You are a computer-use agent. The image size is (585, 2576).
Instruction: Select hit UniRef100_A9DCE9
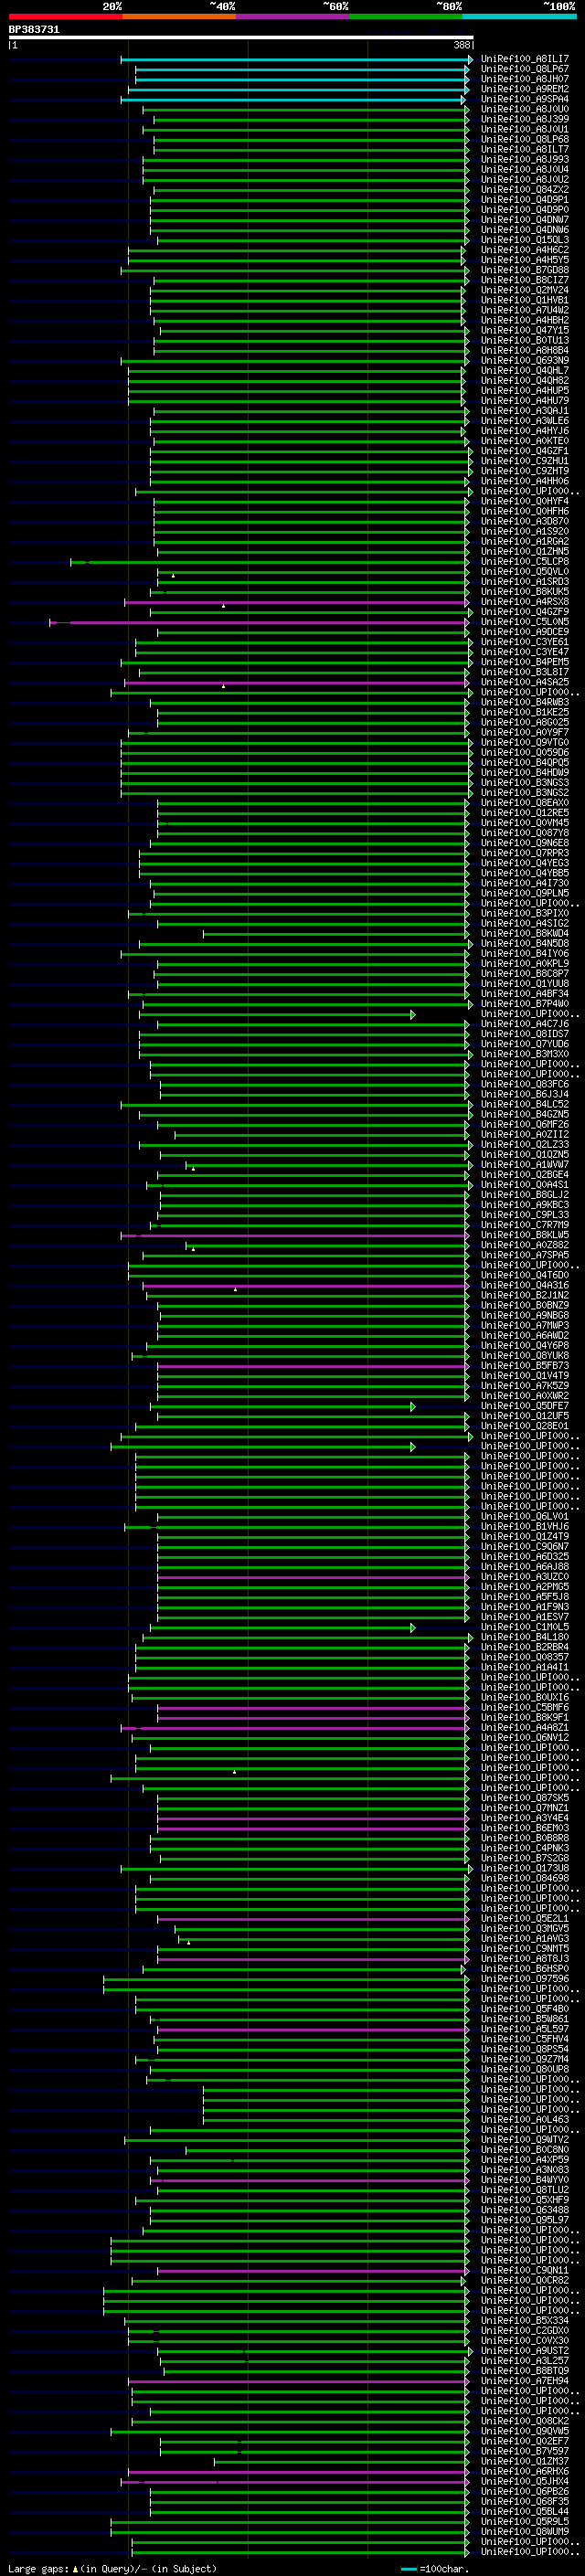click(x=525, y=632)
